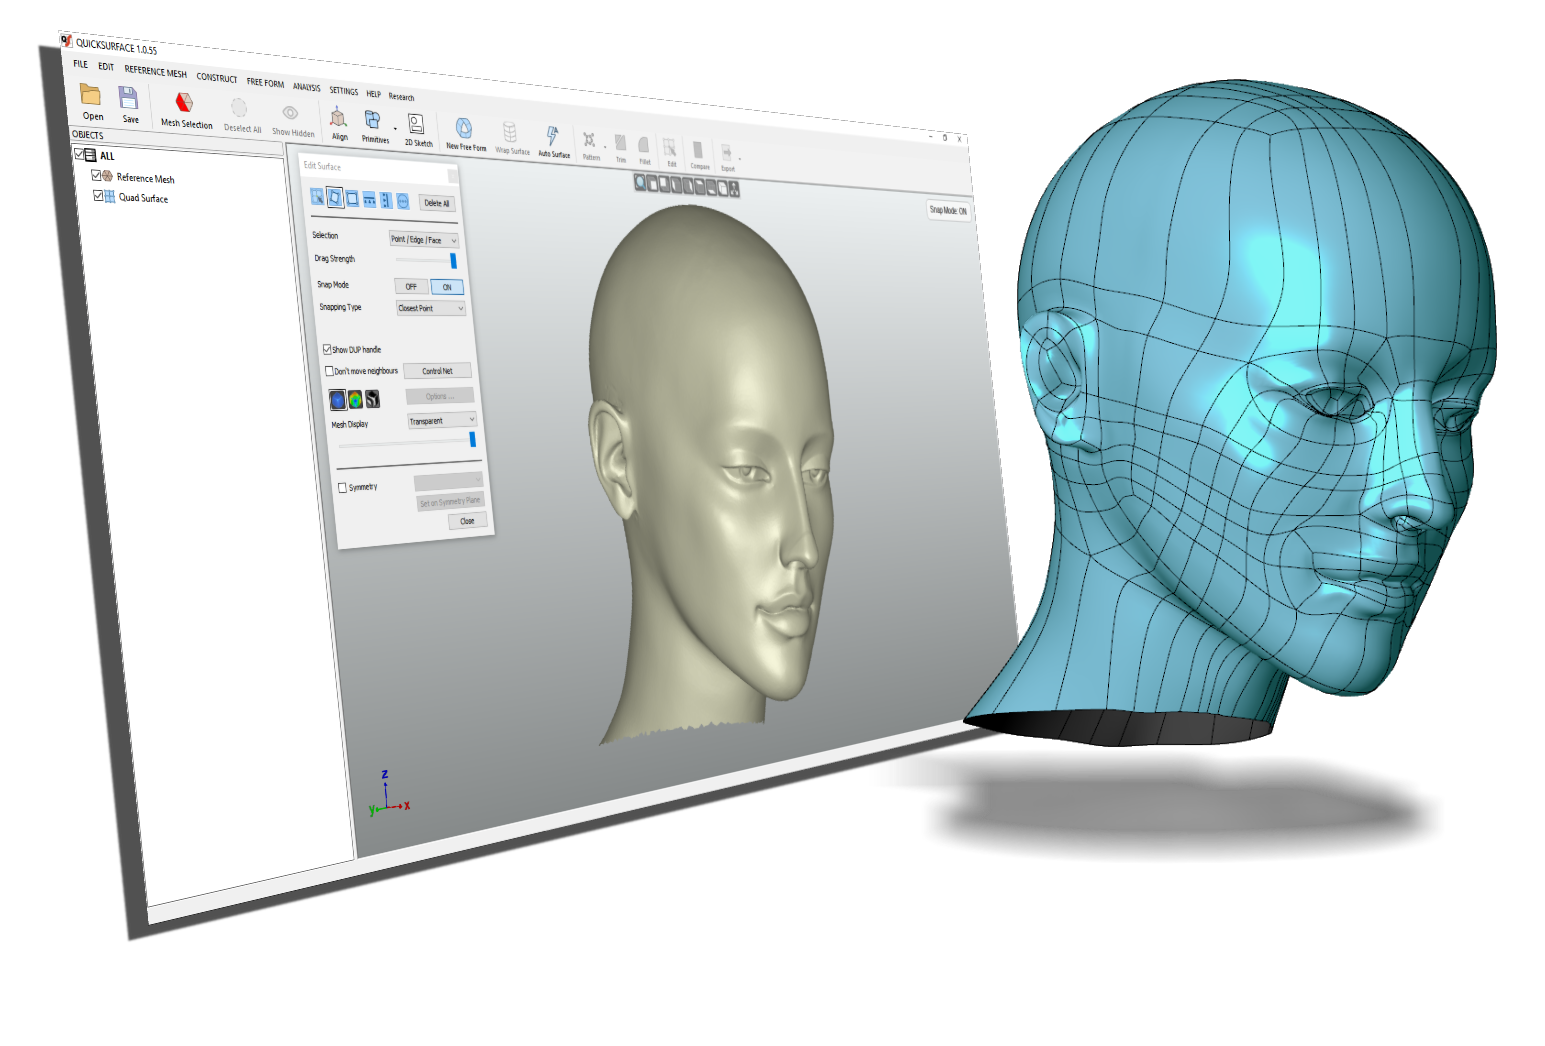The image size is (1545, 1046).
Task: Open the REFERENCE MESH menu
Action: tap(155, 71)
